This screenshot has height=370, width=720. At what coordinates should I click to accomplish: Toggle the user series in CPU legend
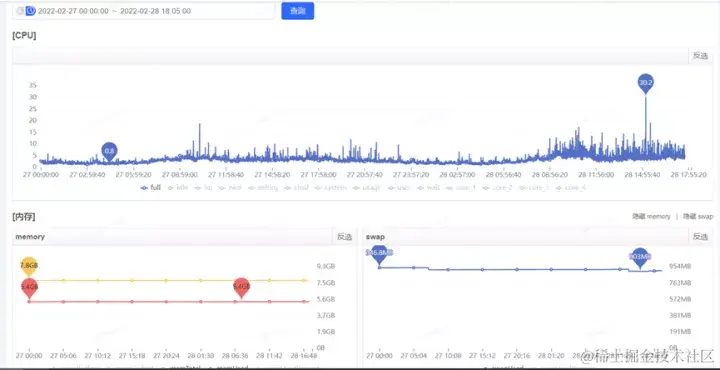[x=399, y=188]
